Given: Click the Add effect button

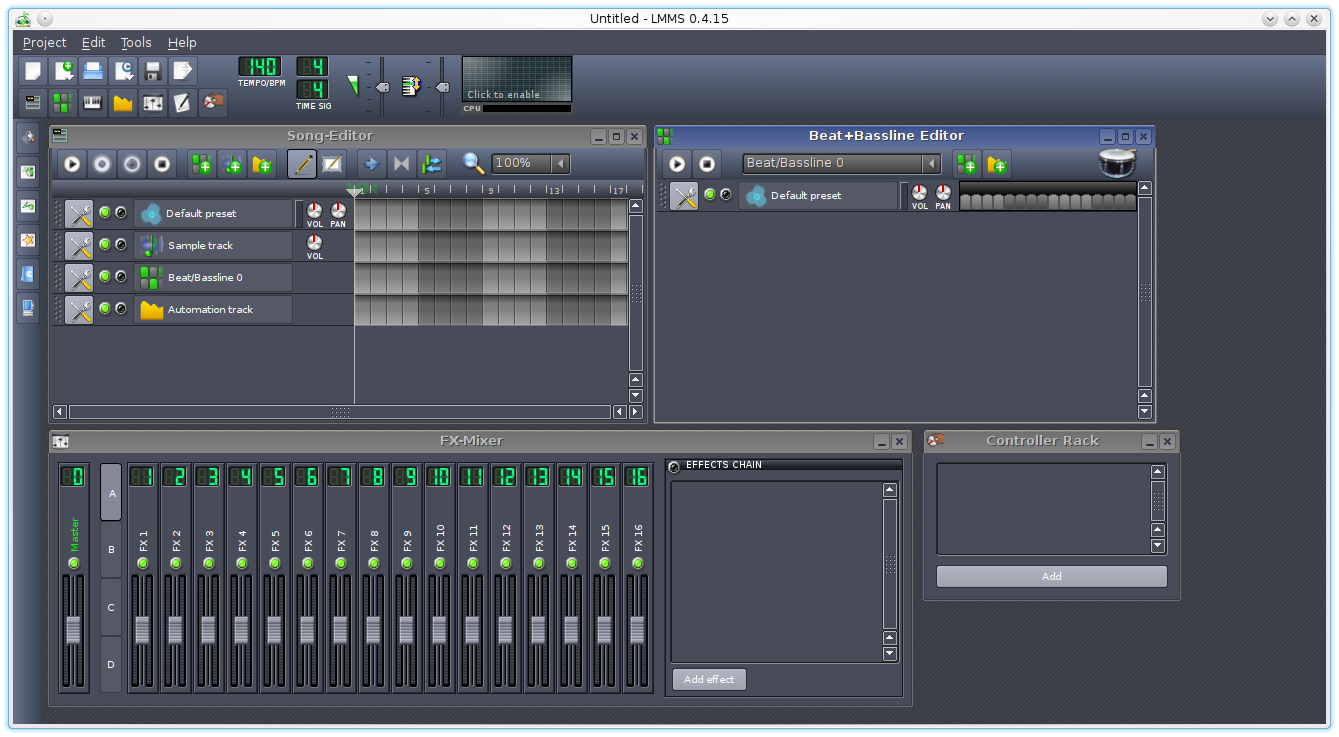Looking at the screenshot, I should (x=709, y=680).
